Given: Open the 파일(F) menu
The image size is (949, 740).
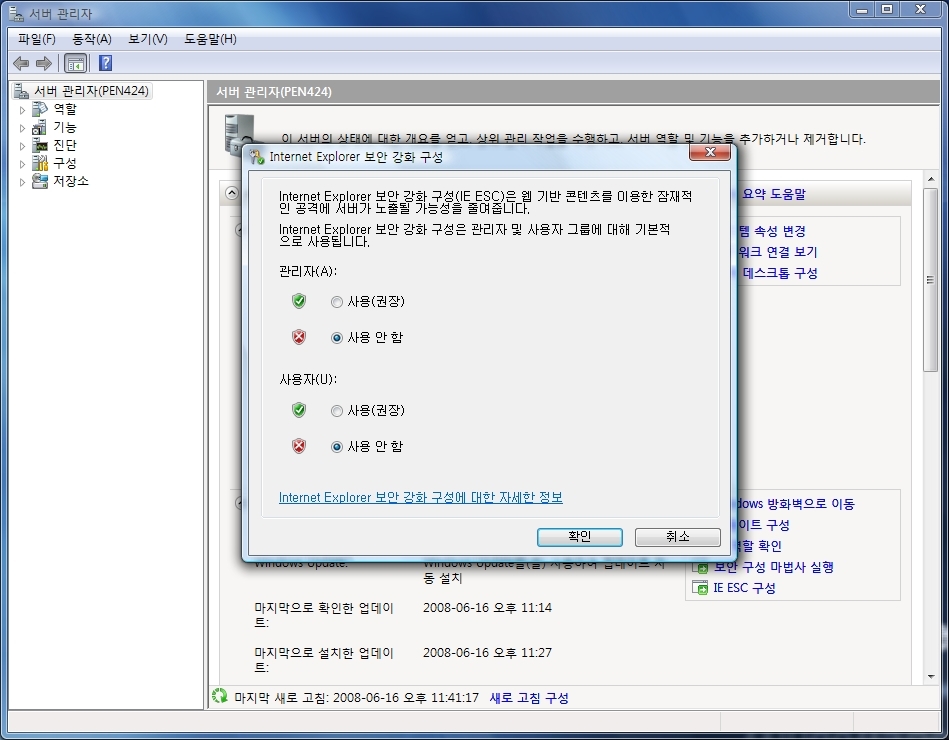Looking at the screenshot, I should point(37,39).
